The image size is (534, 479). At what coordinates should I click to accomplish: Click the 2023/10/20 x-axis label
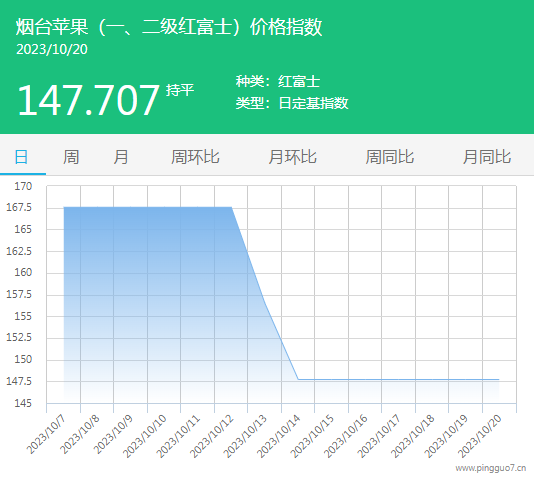[x=480, y=436]
